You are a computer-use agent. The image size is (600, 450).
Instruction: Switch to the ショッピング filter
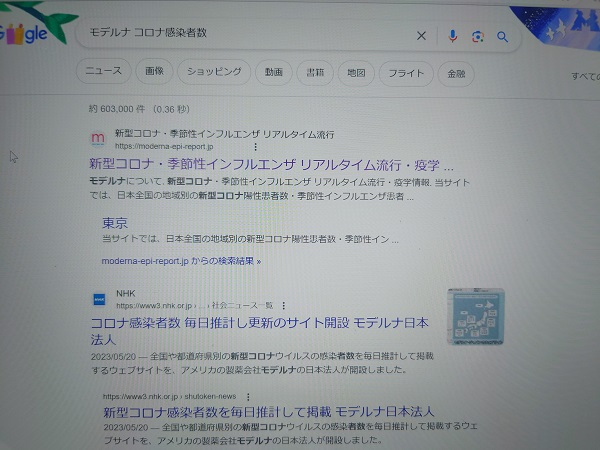(x=214, y=72)
